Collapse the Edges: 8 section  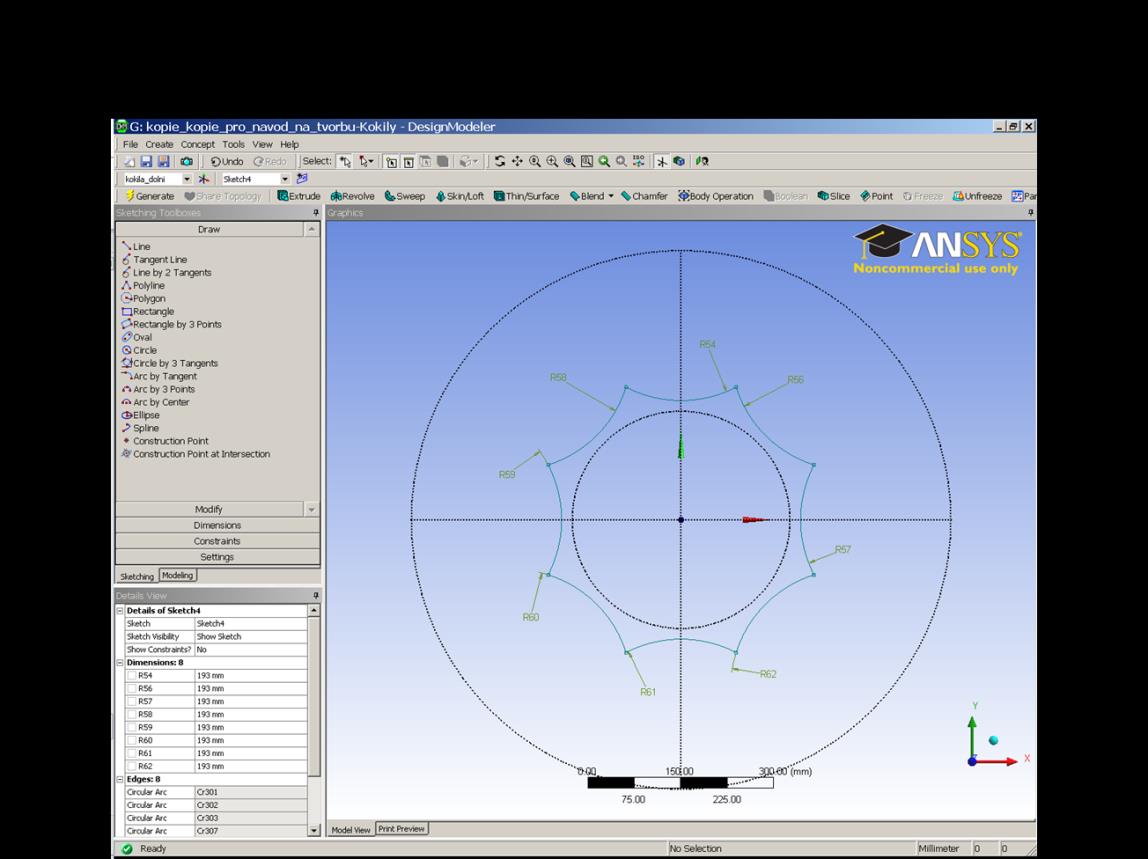[x=120, y=779]
